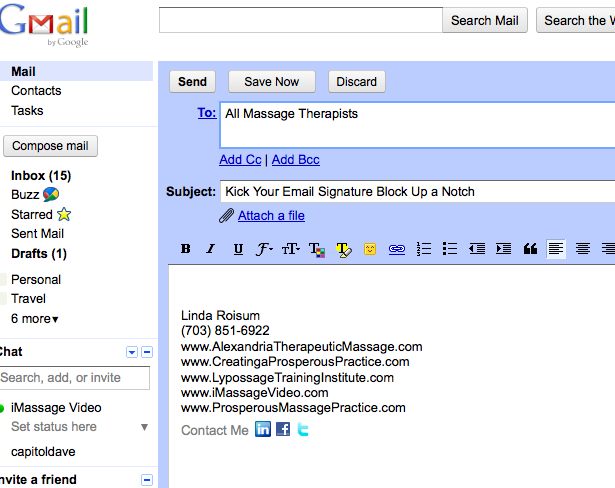615x488 pixels.
Task: Click the Gmail logo
Action: [x=44, y=24]
